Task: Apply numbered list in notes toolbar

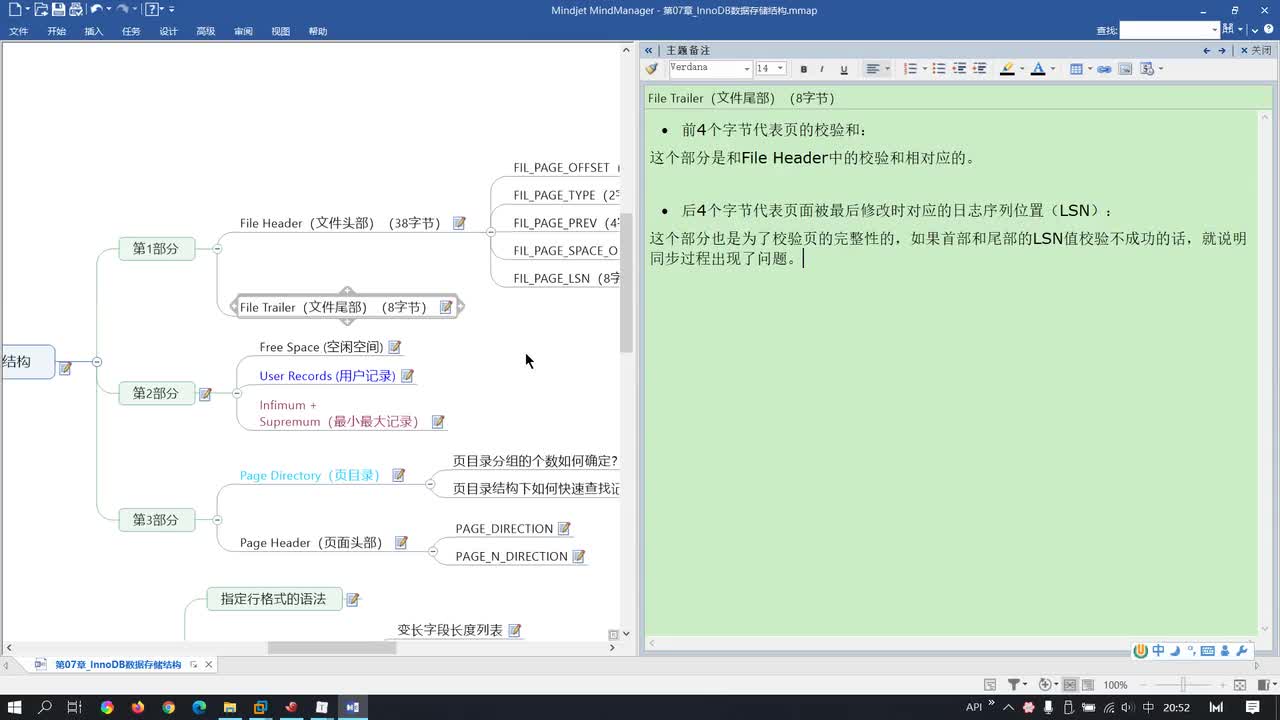Action: (x=910, y=69)
